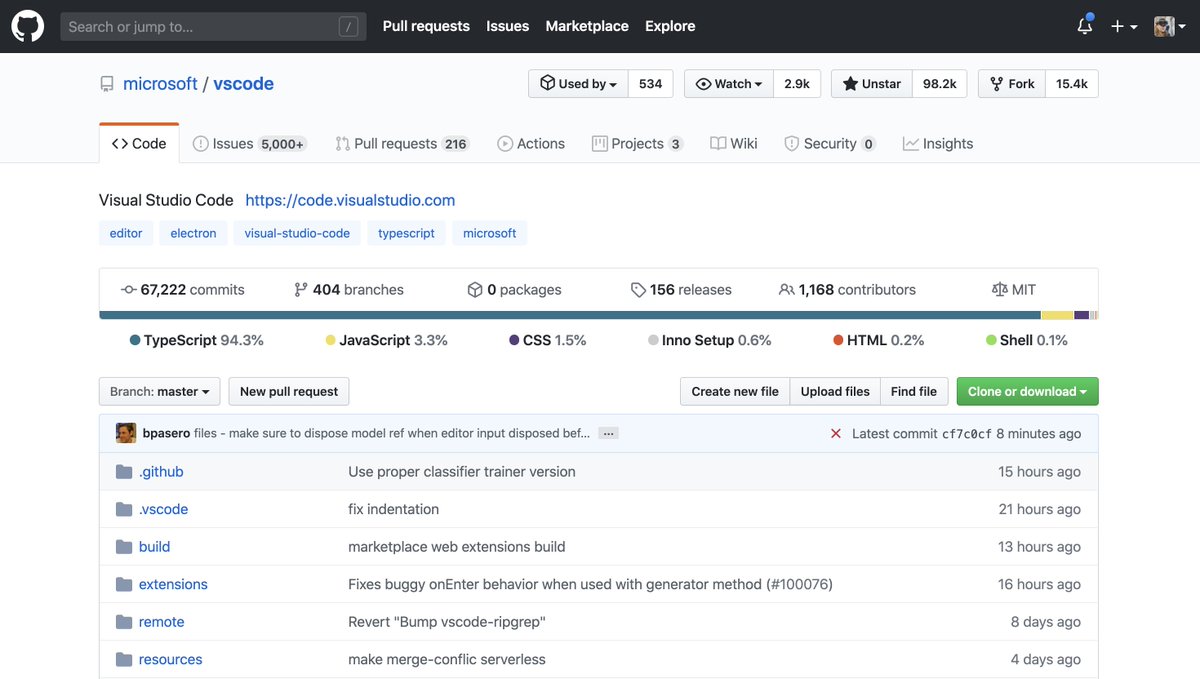Open the microsoft owner link
1200x679 pixels.
tap(160, 84)
